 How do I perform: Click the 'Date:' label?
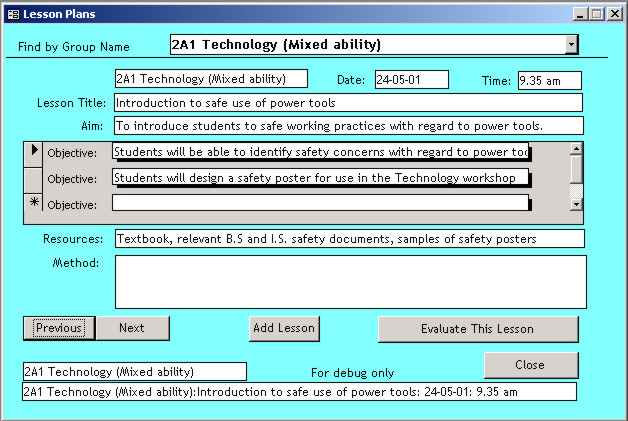coord(351,80)
